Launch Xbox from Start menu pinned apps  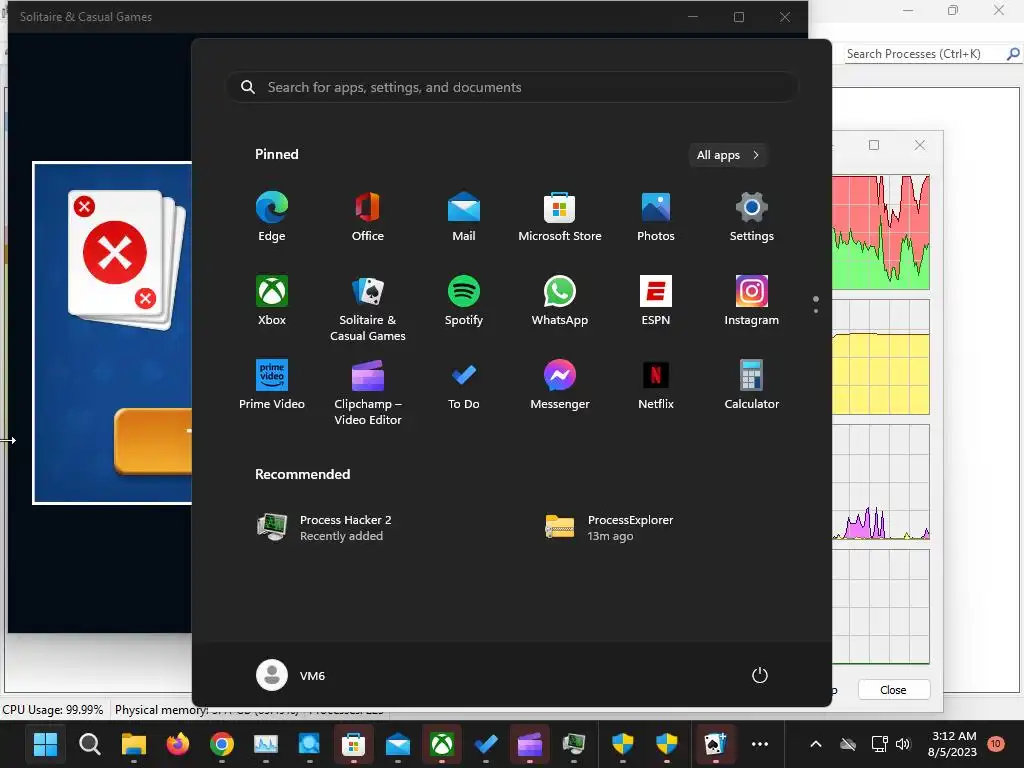pyautogui.click(x=272, y=301)
